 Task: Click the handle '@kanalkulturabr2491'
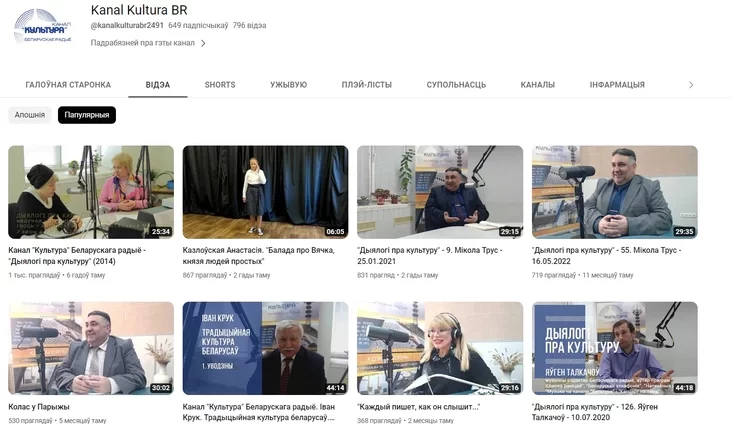127,26
